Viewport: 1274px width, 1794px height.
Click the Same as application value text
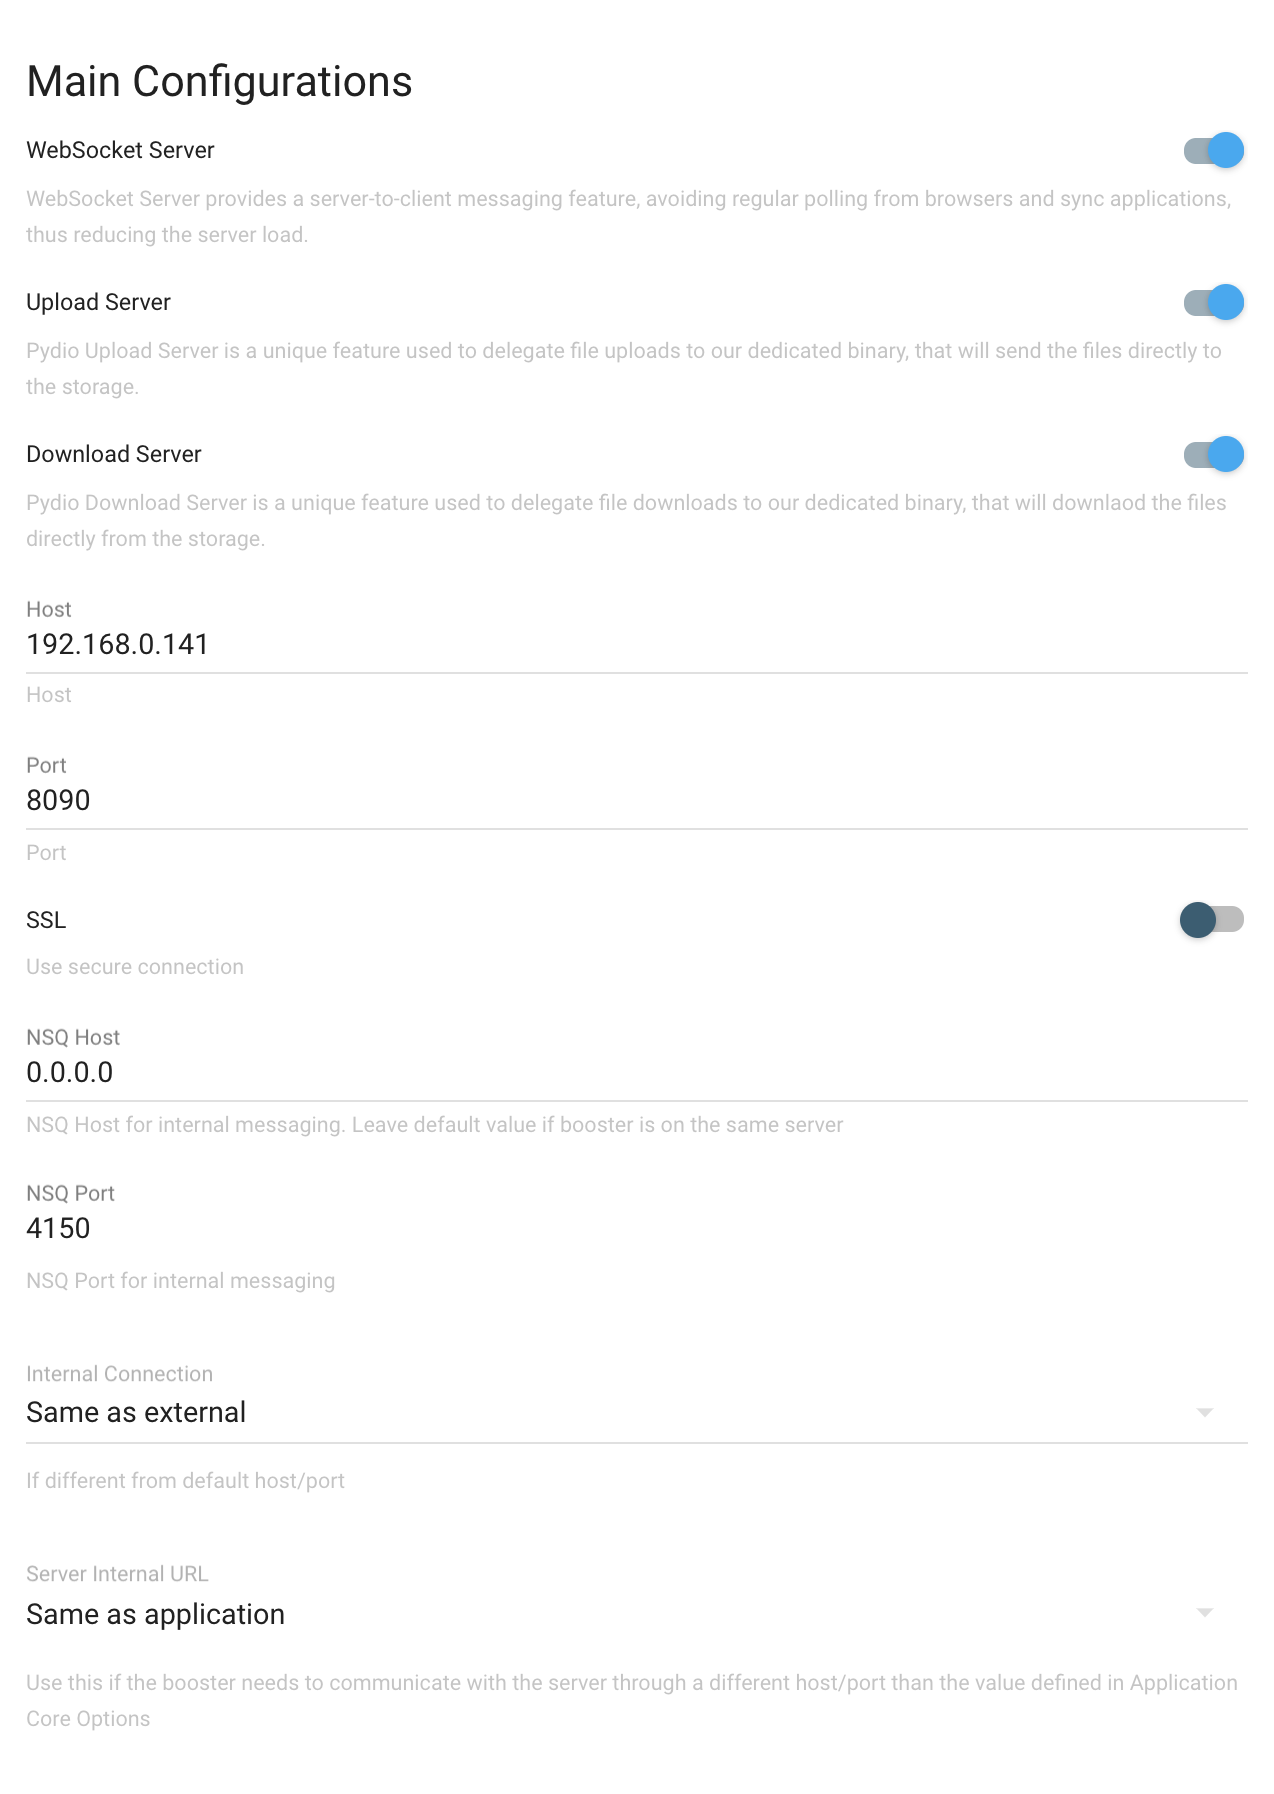point(155,1614)
